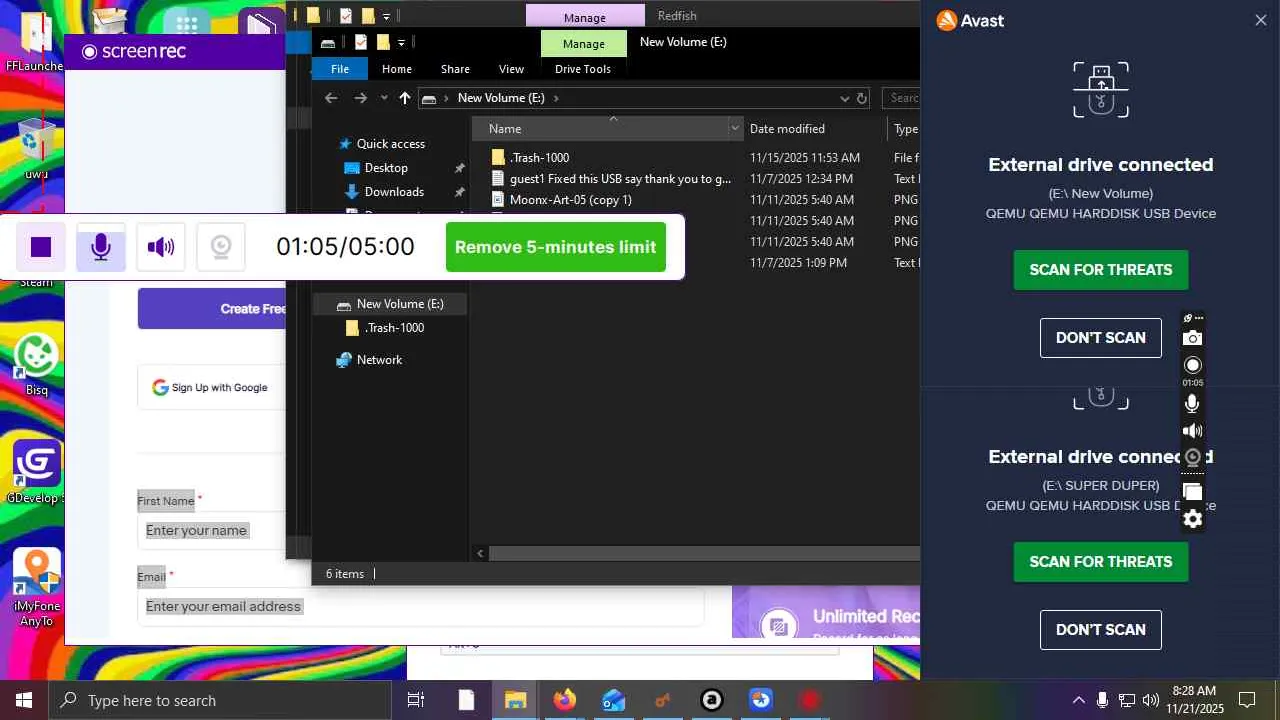The width and height of the screenshot is (1280, 720).
Task: Open recent locations dropdown arrow
Action: coord(384,98)
